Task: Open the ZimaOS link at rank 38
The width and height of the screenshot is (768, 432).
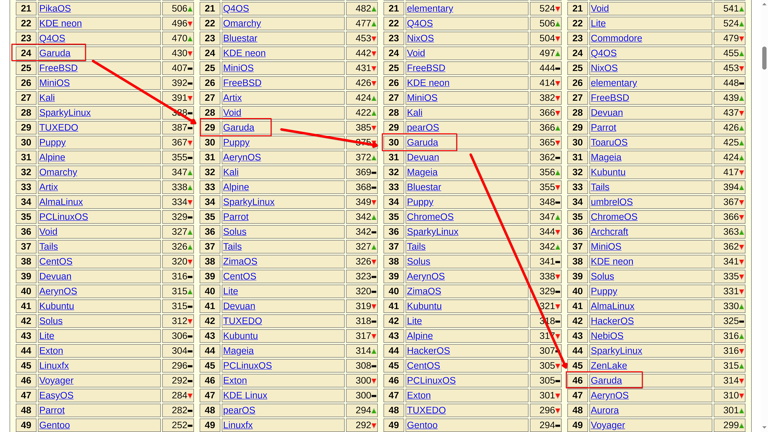Action: (240, 262)
